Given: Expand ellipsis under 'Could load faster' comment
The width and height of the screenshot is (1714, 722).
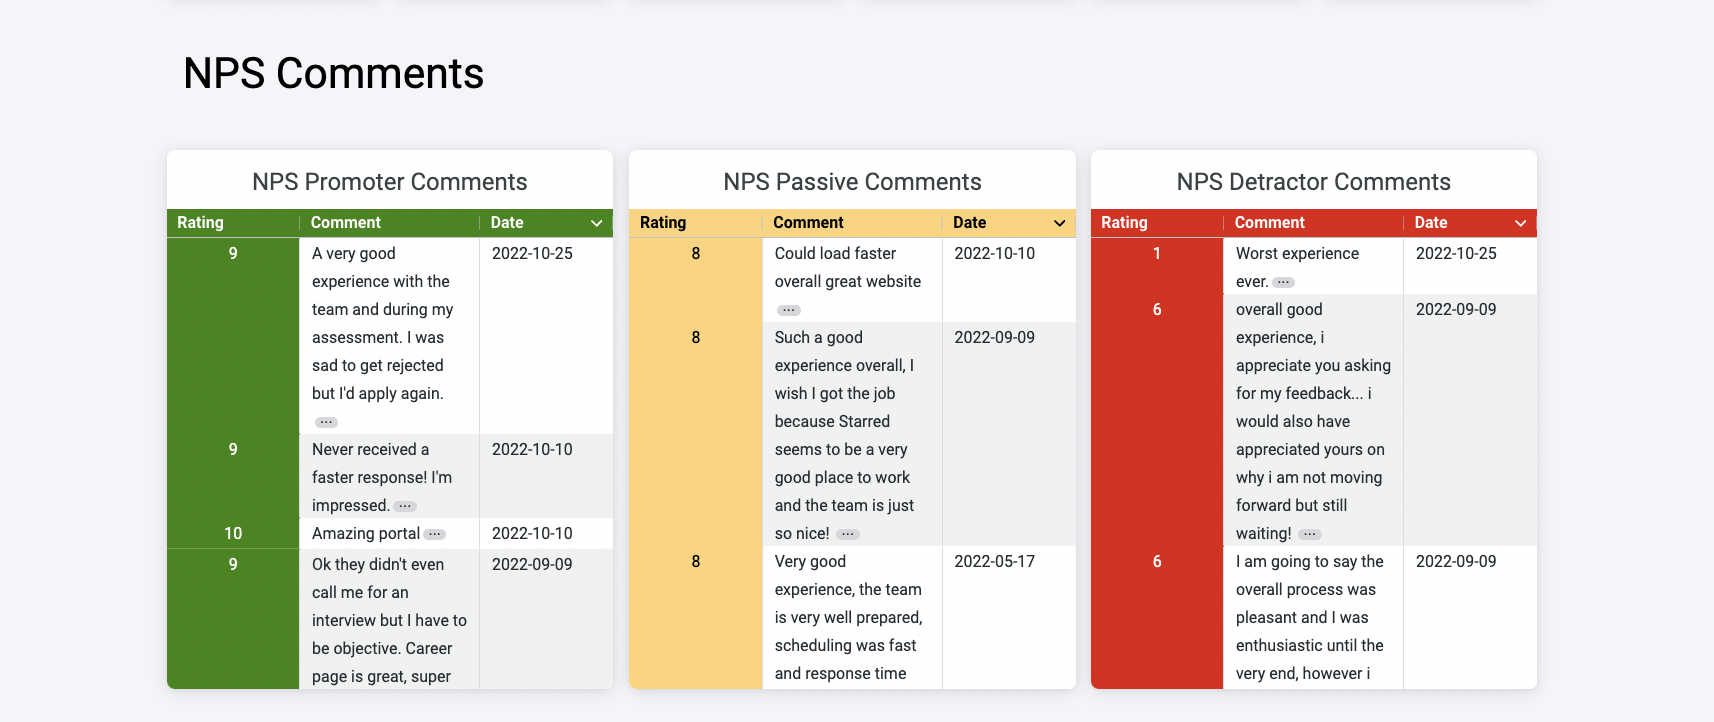Looking at the screenshot, I should click(x=789, y=310).
